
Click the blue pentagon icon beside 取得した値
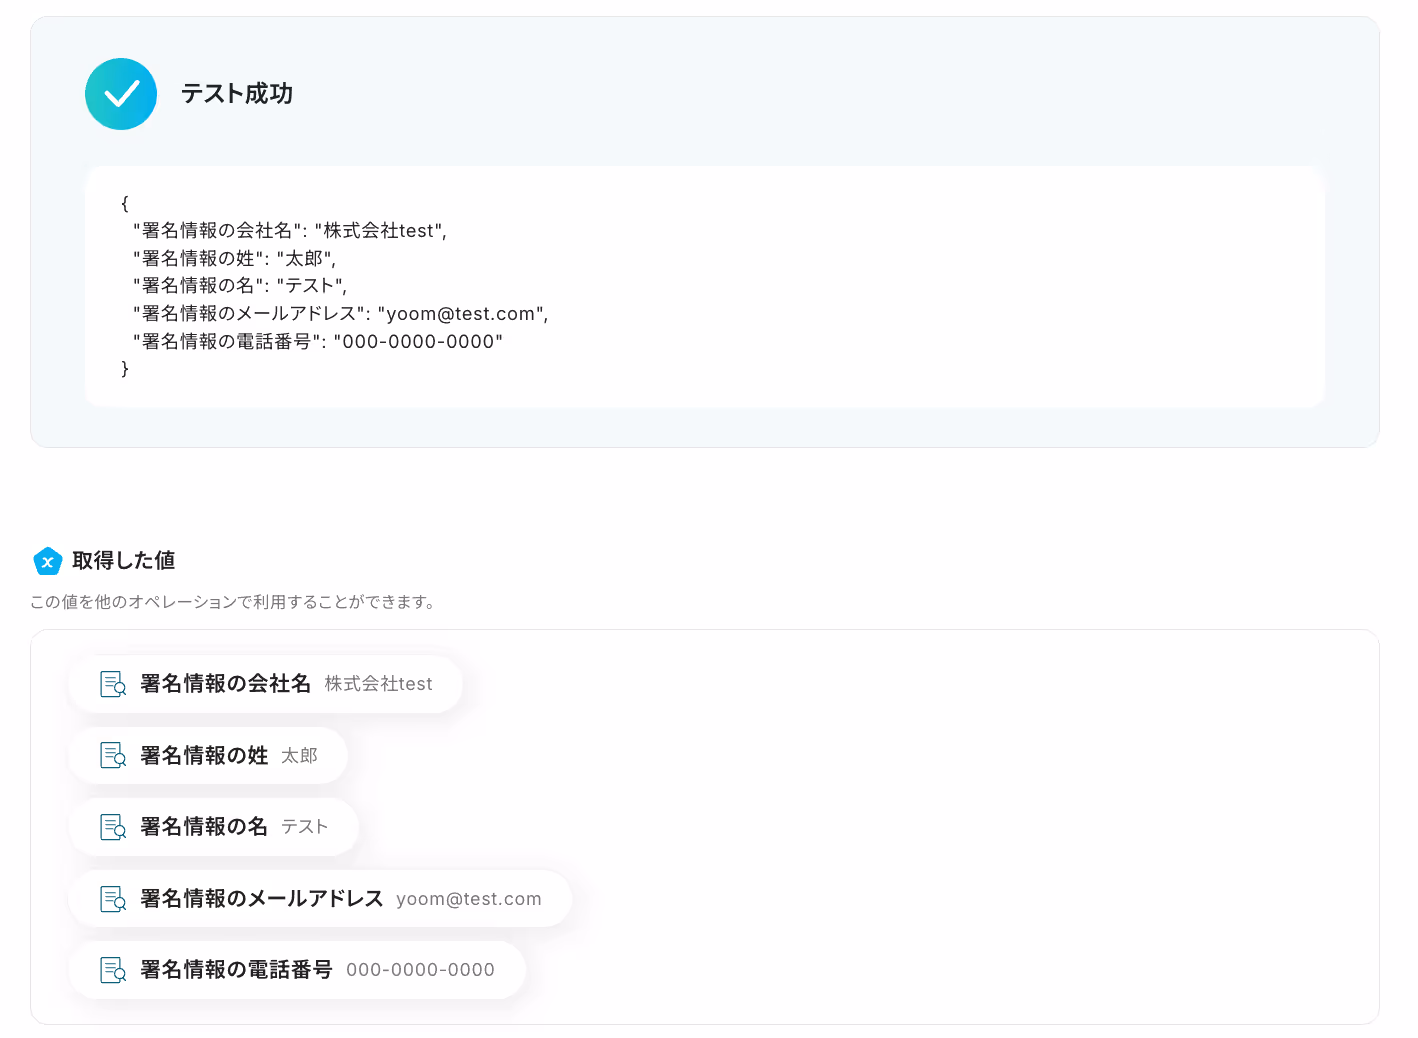[x=48, y=561]
